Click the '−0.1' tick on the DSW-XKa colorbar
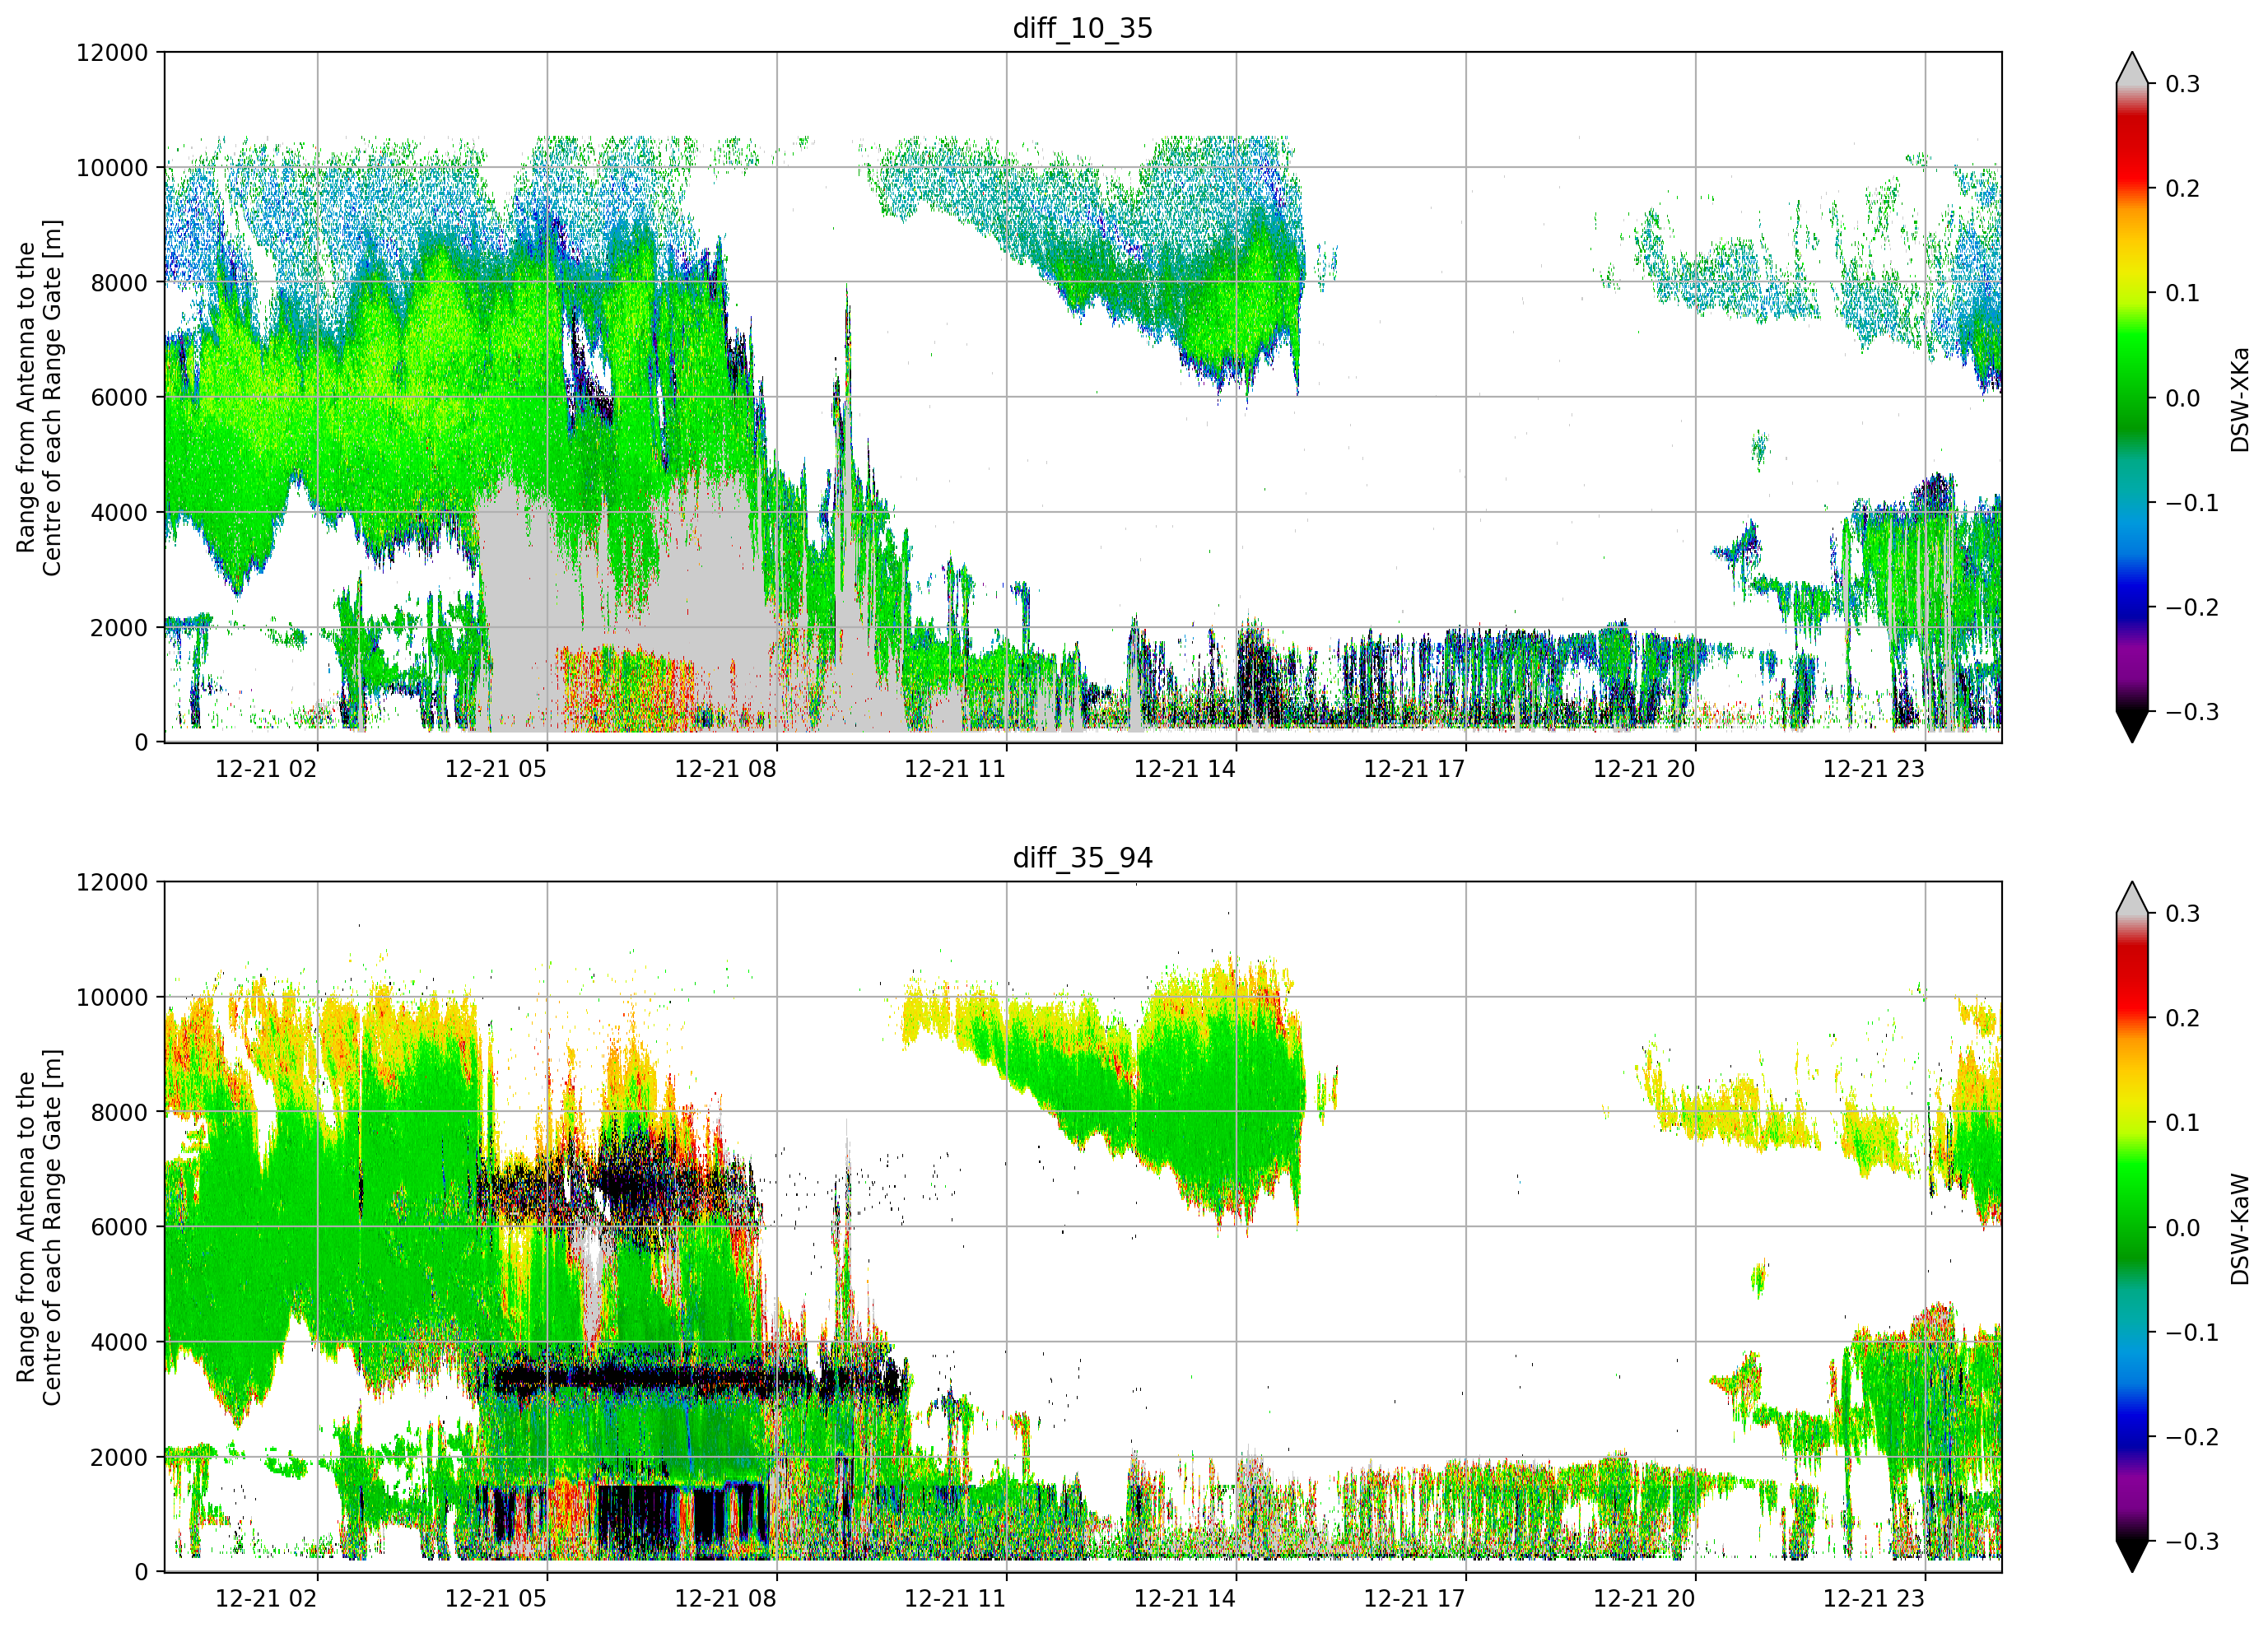The image size is (2268, 1628). point(2192,503)
